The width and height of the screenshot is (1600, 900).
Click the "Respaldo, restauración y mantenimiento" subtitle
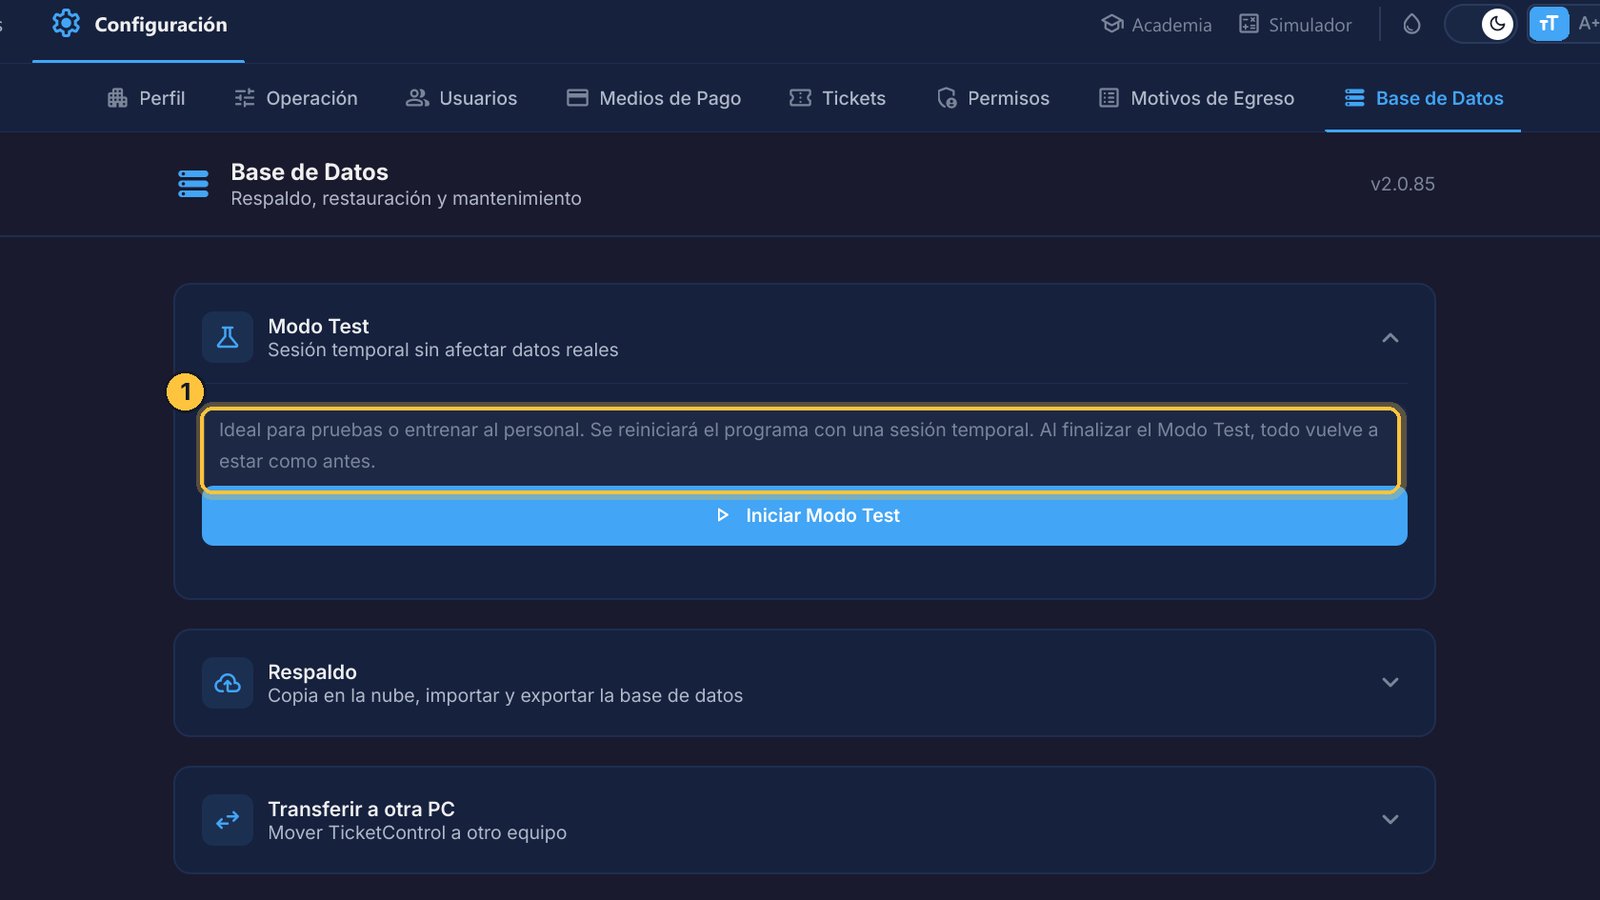click(x=406, y=199)
